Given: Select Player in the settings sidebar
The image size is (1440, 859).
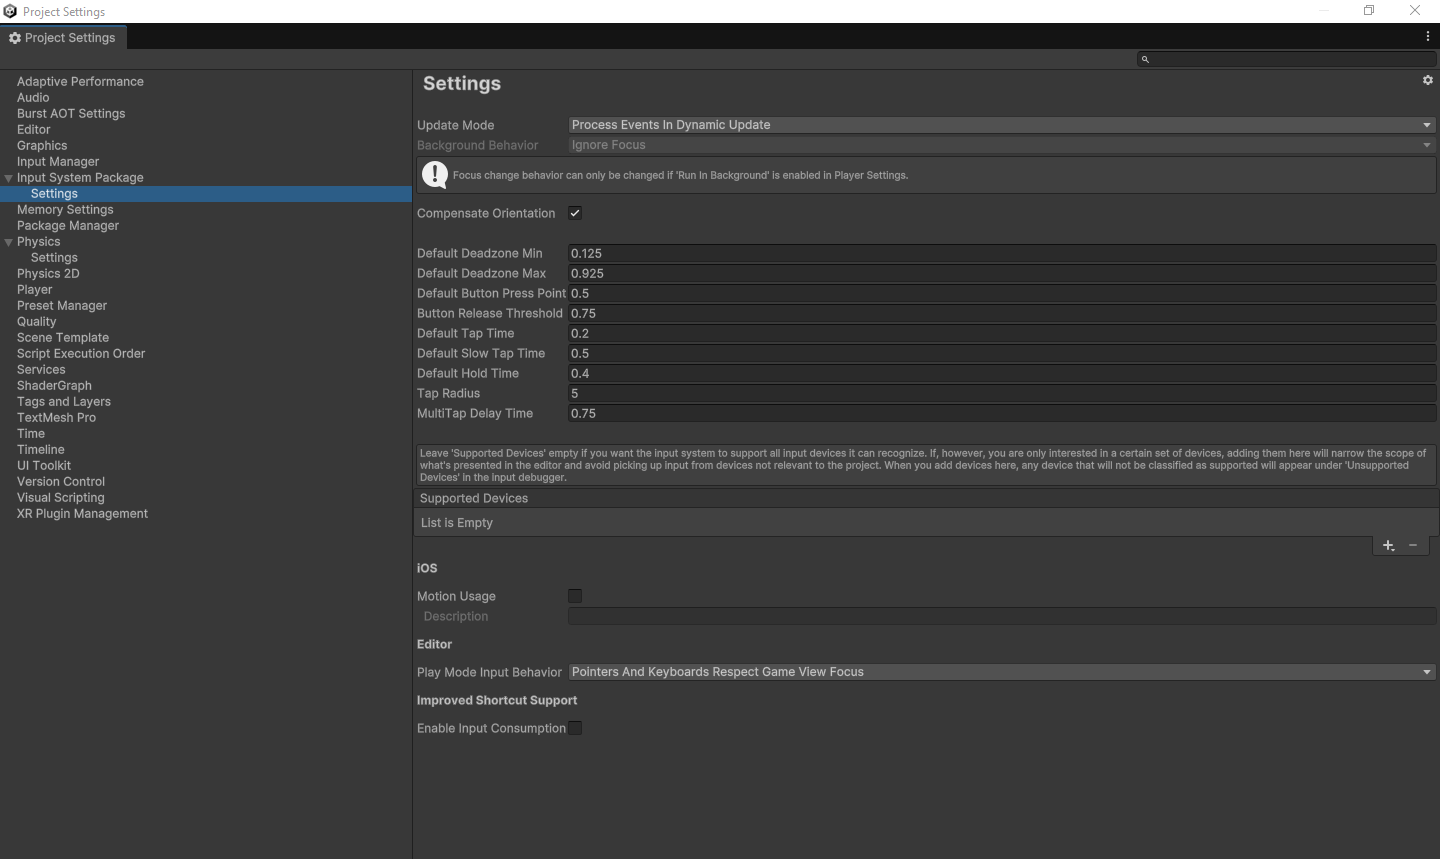Looking at the screenshot, I should 34,289.
